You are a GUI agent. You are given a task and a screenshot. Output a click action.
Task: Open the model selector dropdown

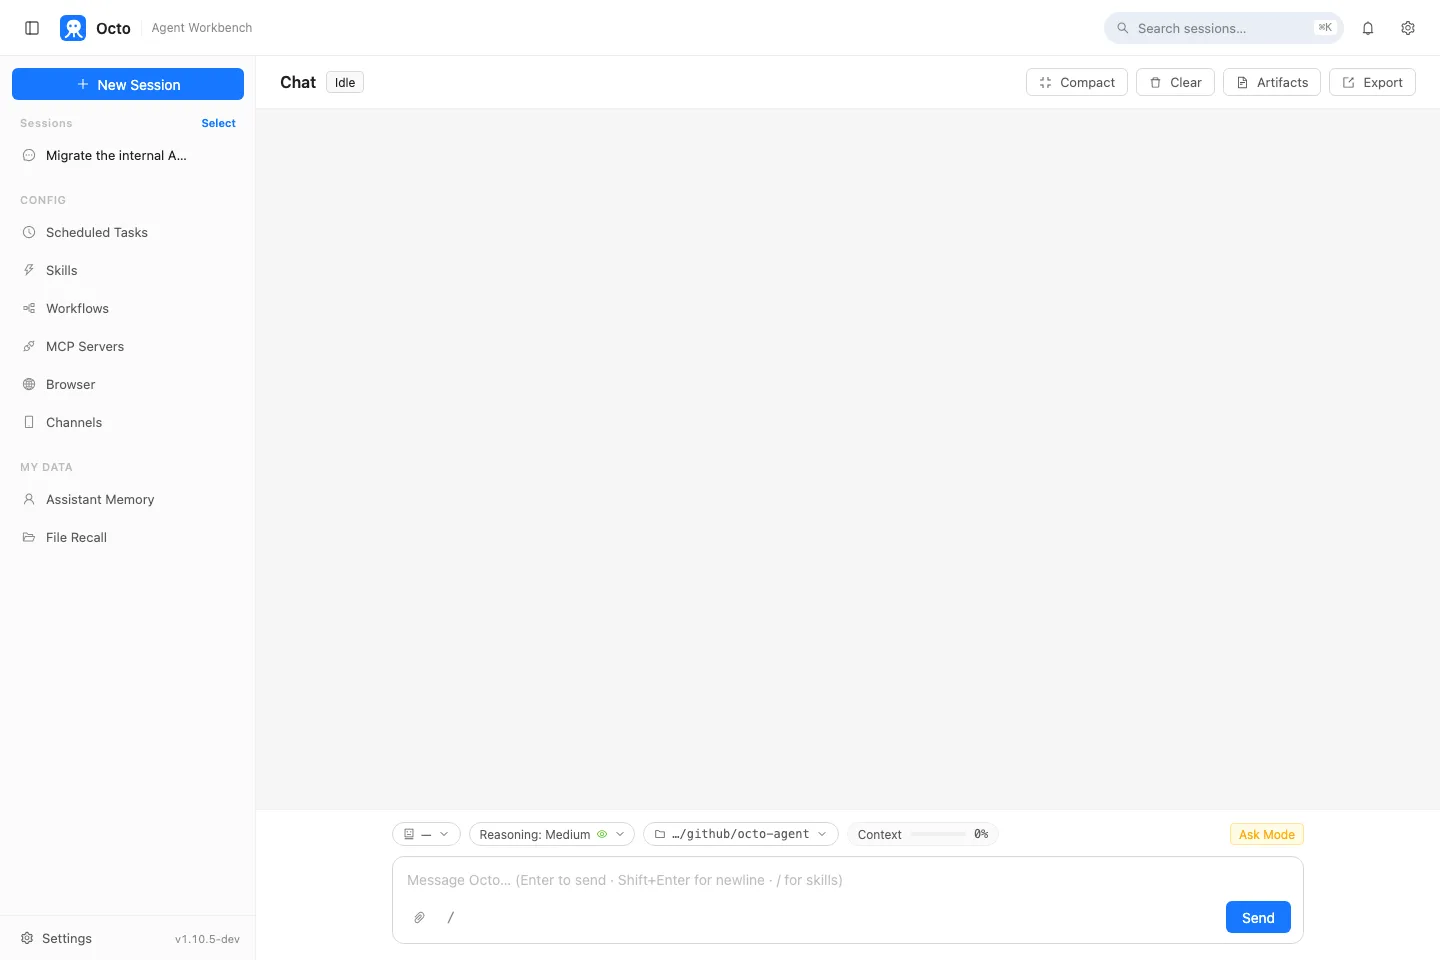426,834
